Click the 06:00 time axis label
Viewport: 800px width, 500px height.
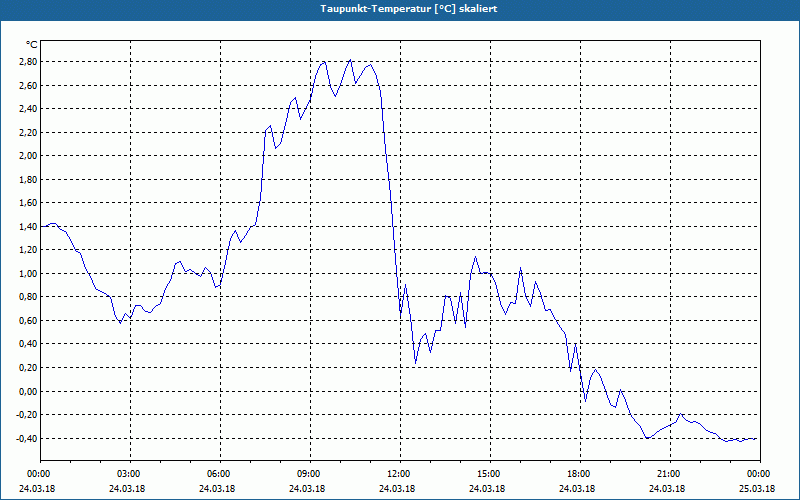pos(220,474)
